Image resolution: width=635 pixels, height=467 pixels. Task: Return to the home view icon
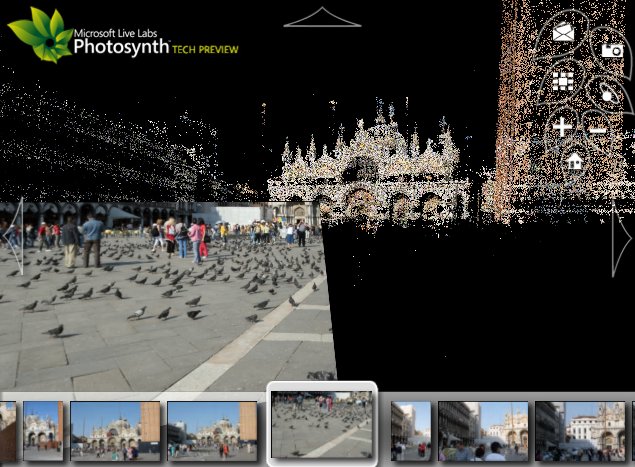coord(574,160)
